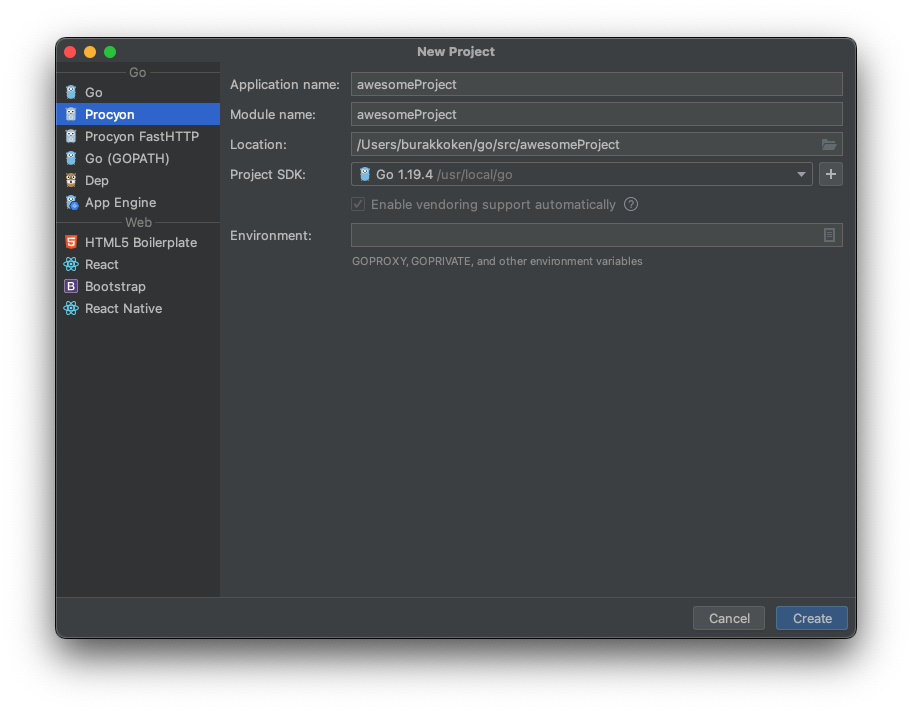Choose Procyon FastHTTP project type

point(138,137)
